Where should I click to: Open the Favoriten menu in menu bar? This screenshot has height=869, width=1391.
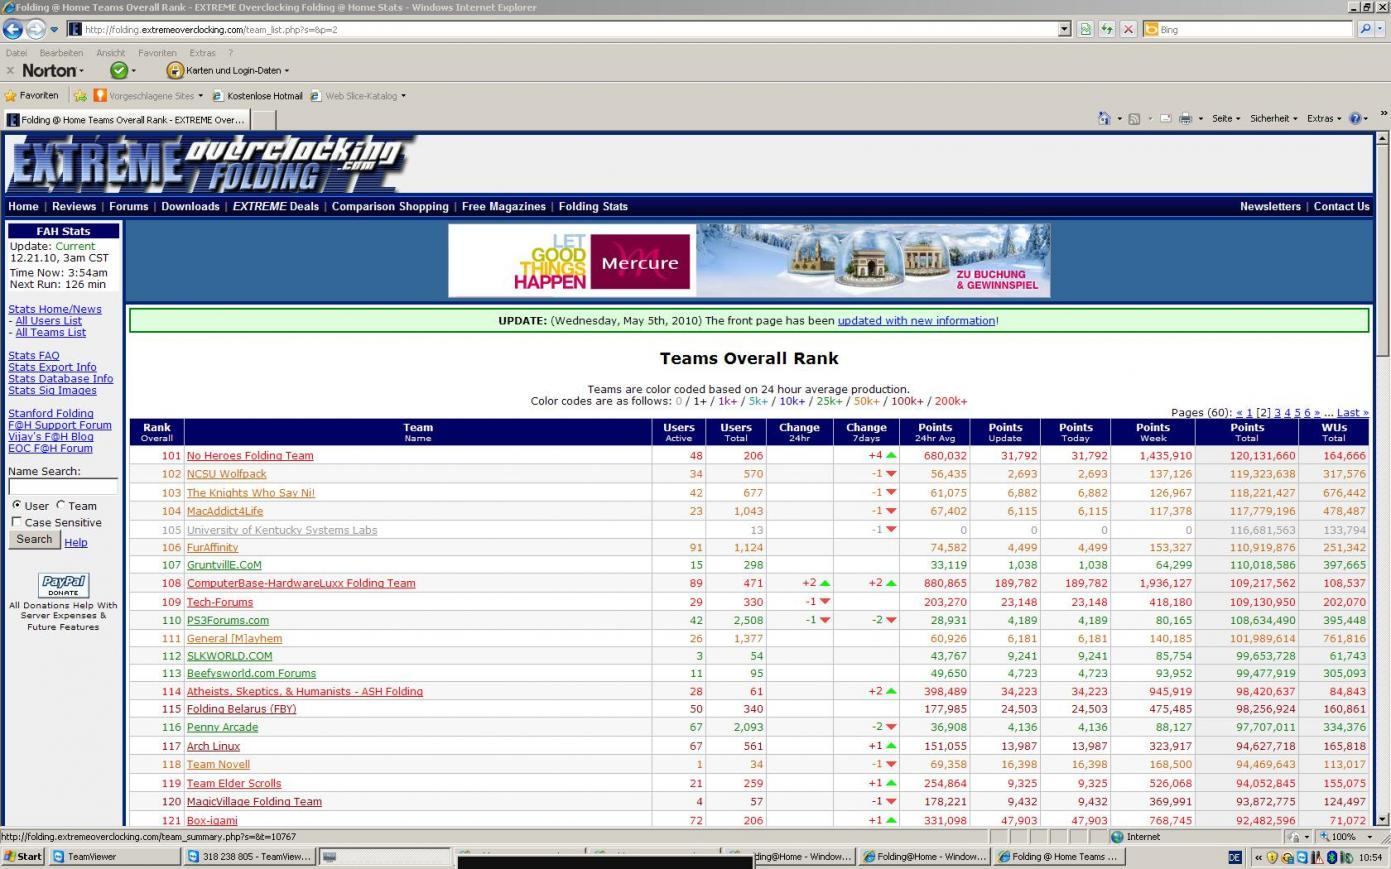click(x=157, y=53)
